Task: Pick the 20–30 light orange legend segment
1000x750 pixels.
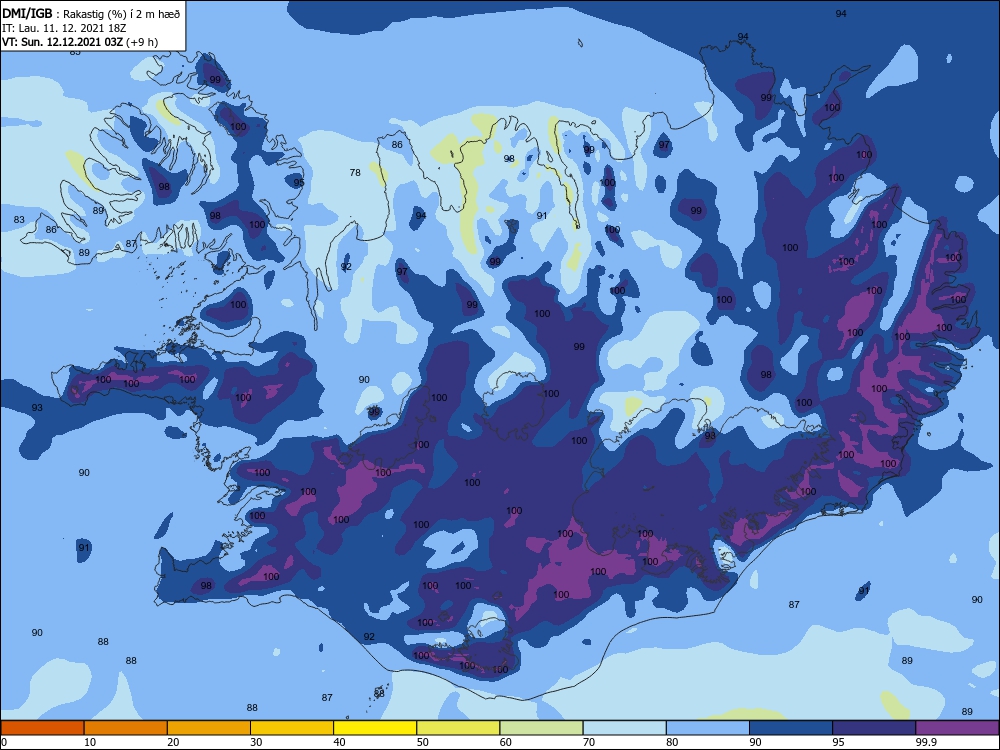Action: point(209,728)
